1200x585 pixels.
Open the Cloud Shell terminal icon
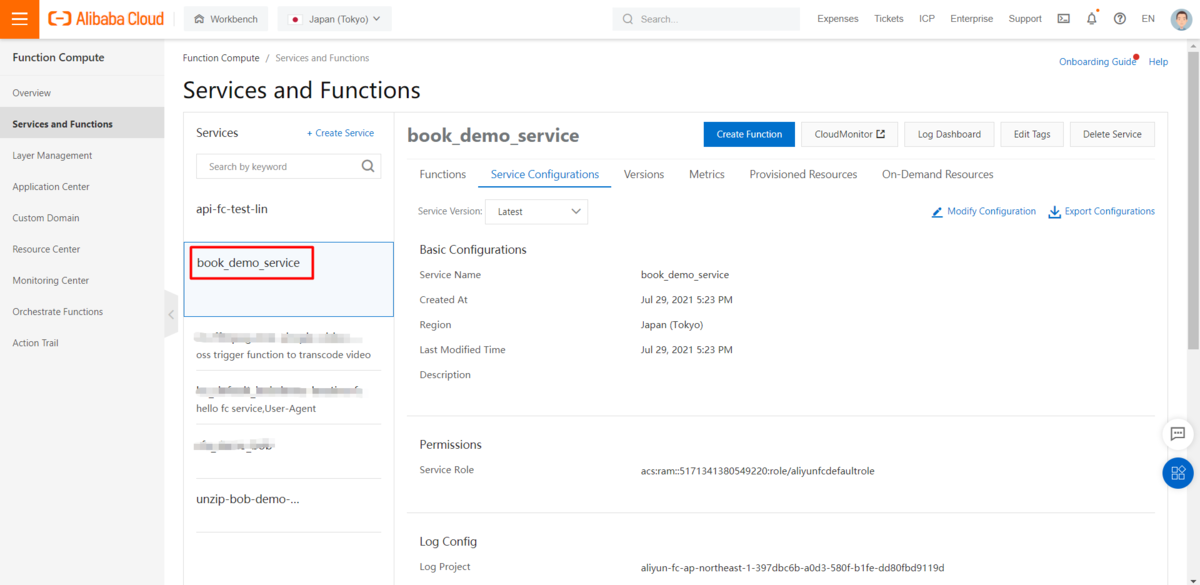(1063, 19)
